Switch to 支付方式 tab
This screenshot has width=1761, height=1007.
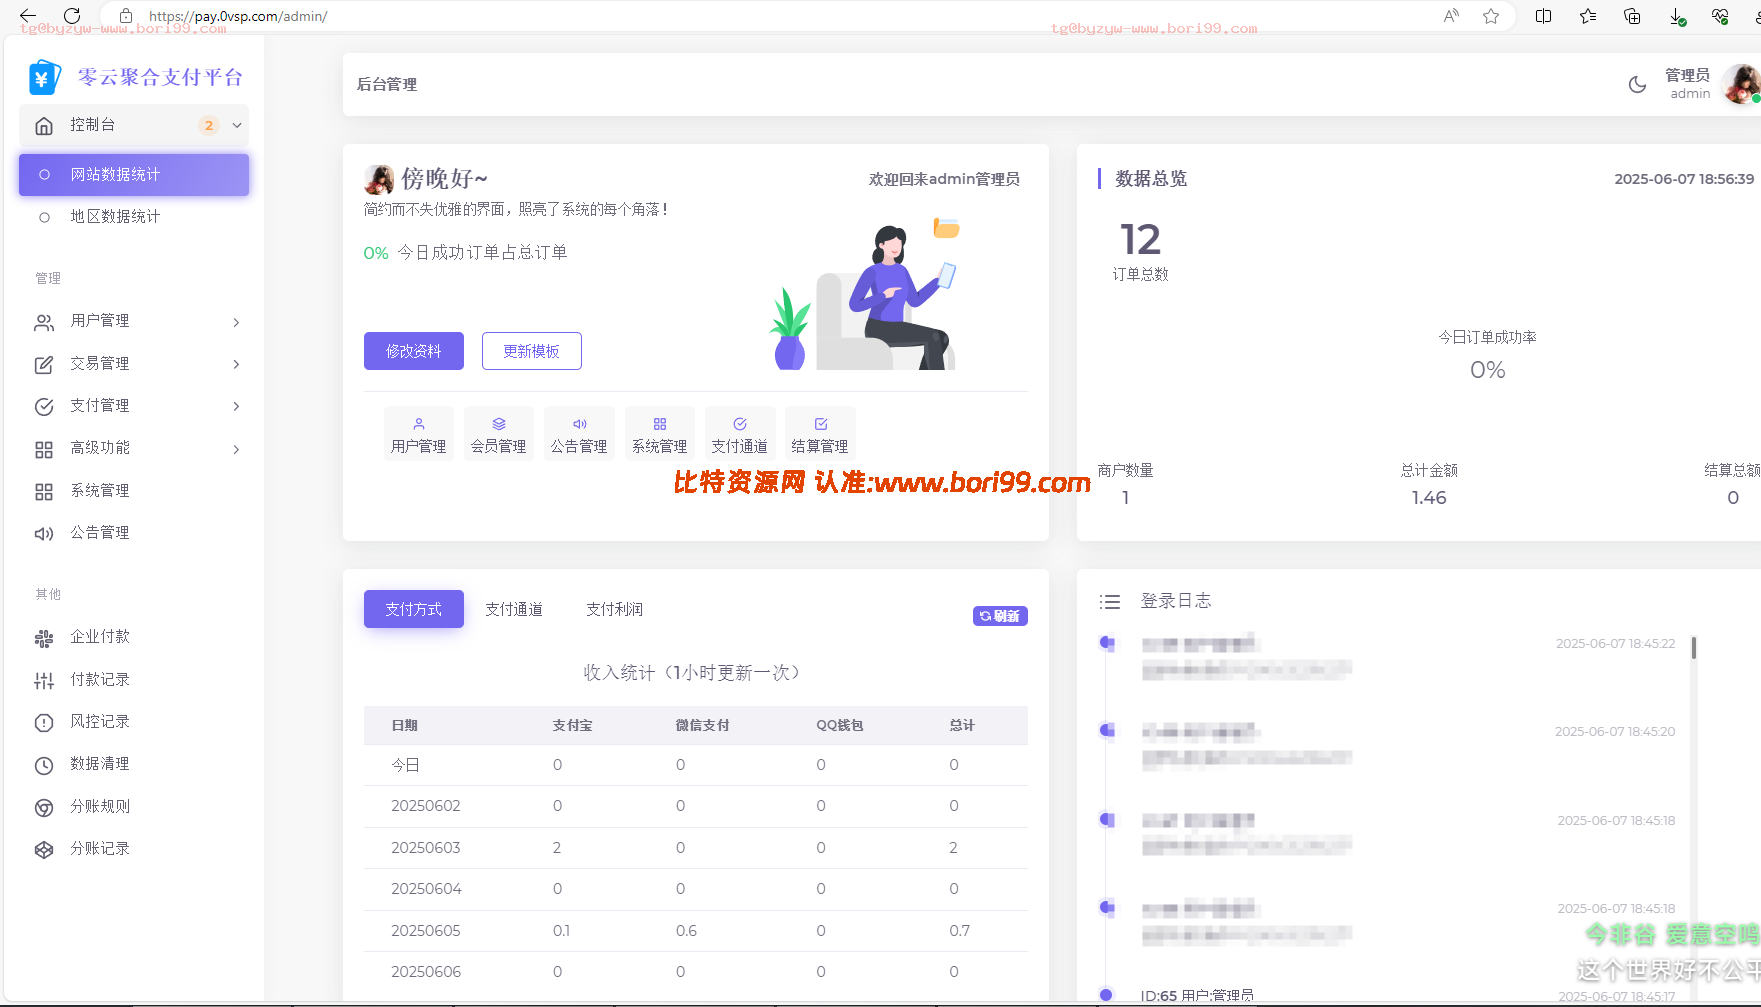click(x=414, y=609)
